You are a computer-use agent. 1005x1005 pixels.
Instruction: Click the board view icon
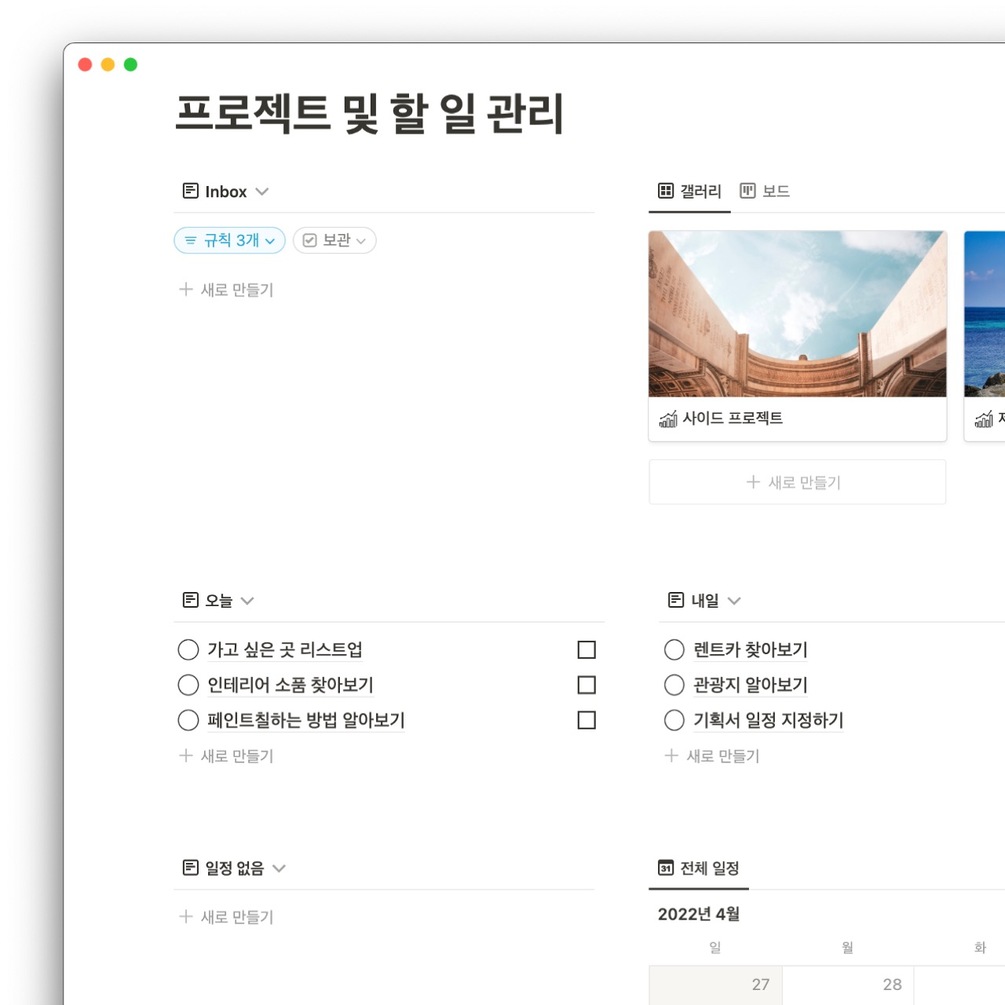(x=747, y=190)
